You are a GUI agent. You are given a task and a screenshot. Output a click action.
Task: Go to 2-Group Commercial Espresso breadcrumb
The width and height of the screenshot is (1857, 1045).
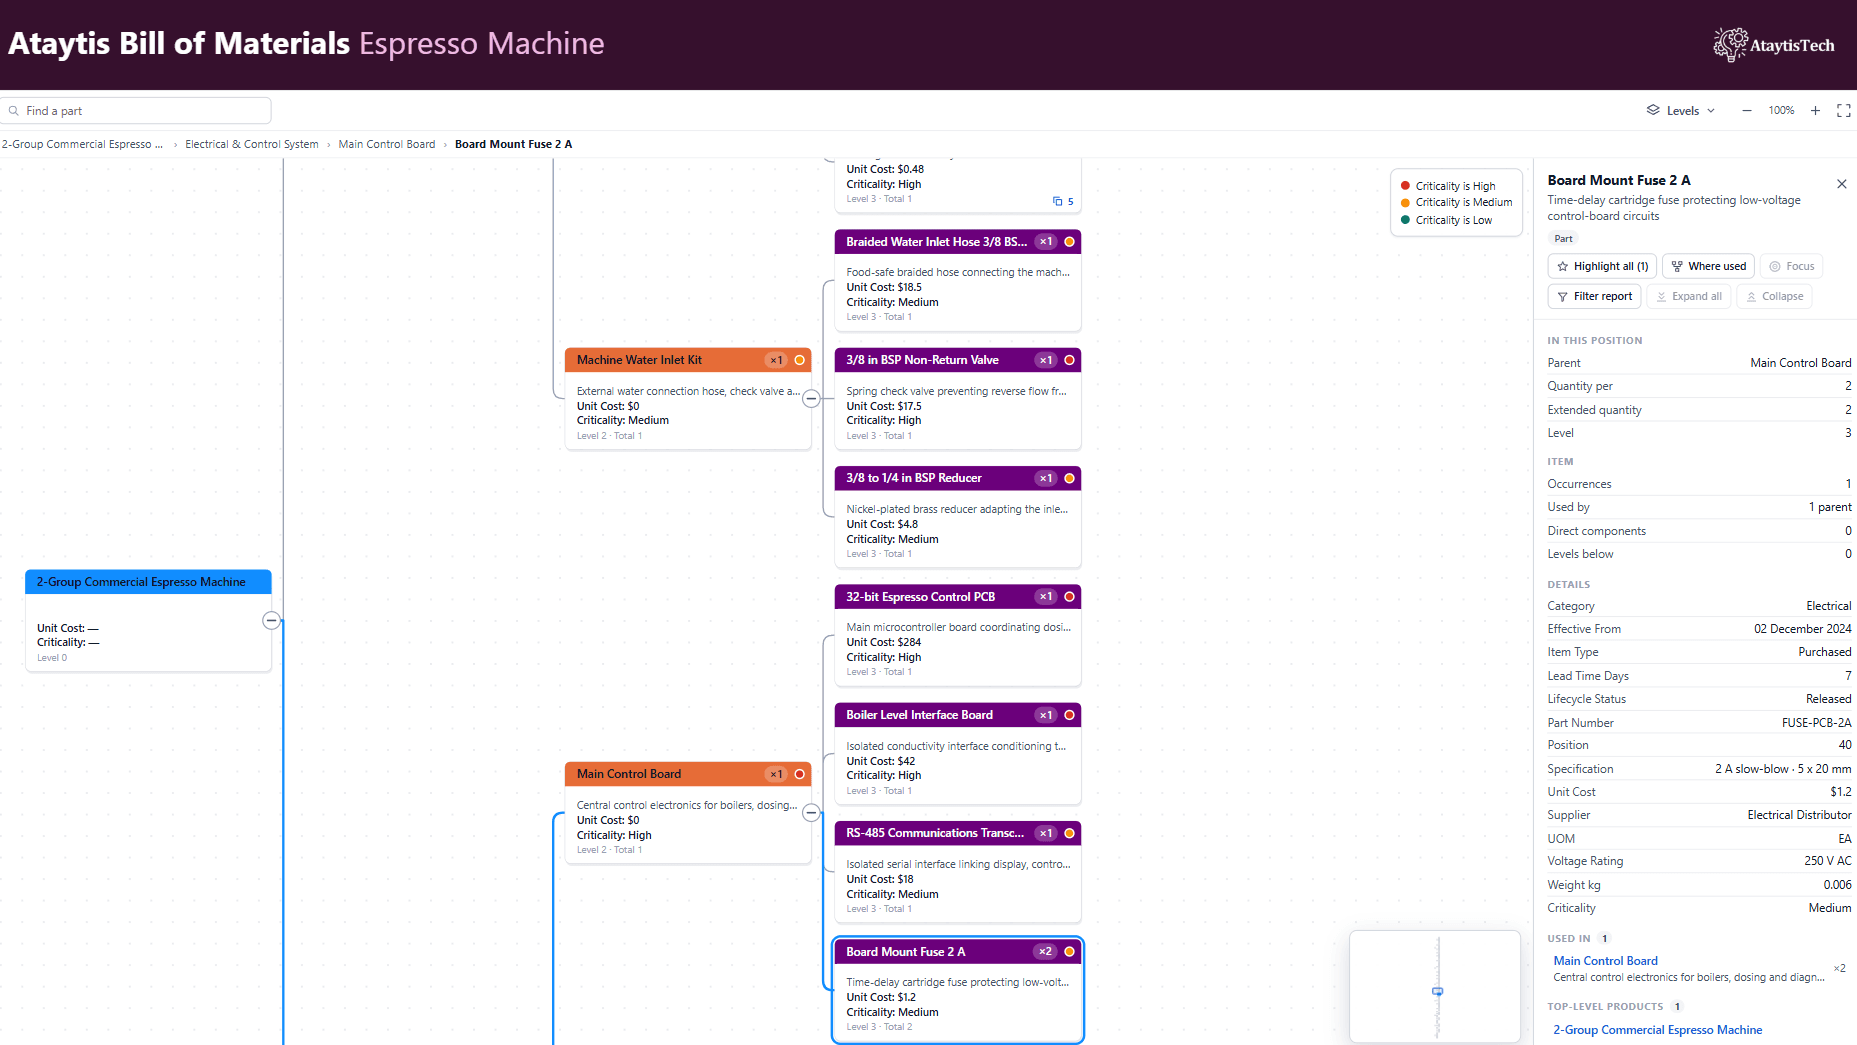[82, 144]
